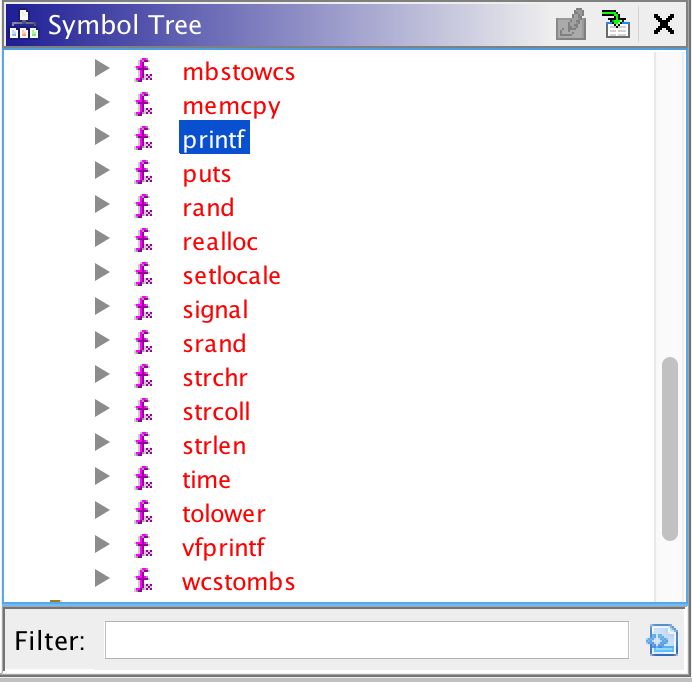Viewport: 692px width, 682px height.
Task: Click the function icon beside wcstombs
Action: tap(144, 582)
